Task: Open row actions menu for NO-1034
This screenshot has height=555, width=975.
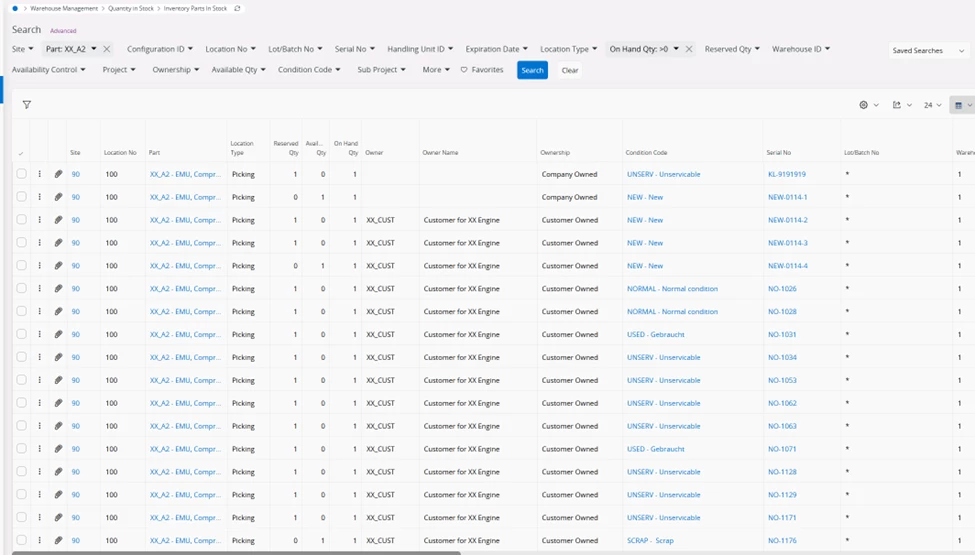Action: [x=39, y=357]
